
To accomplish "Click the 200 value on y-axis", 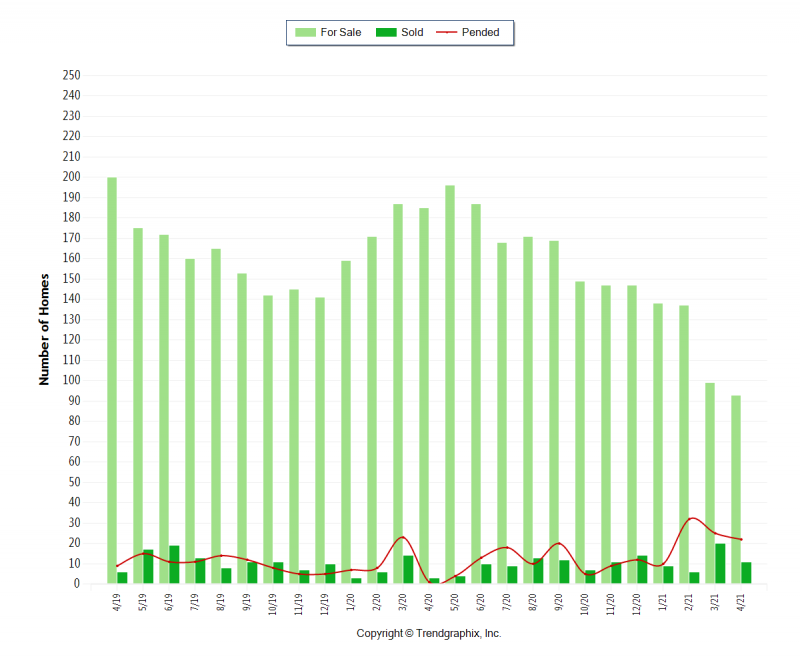I will coord(71,177).
